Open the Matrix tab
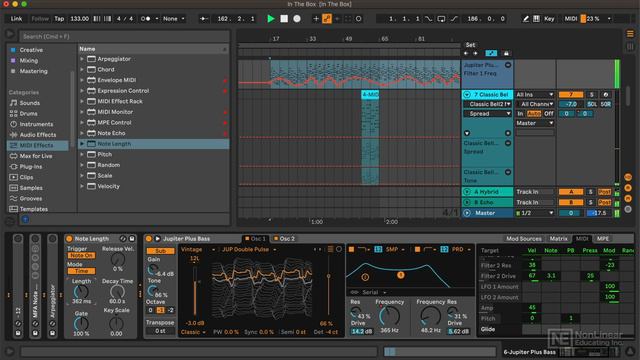640x360 pixels. pos(558,239)
